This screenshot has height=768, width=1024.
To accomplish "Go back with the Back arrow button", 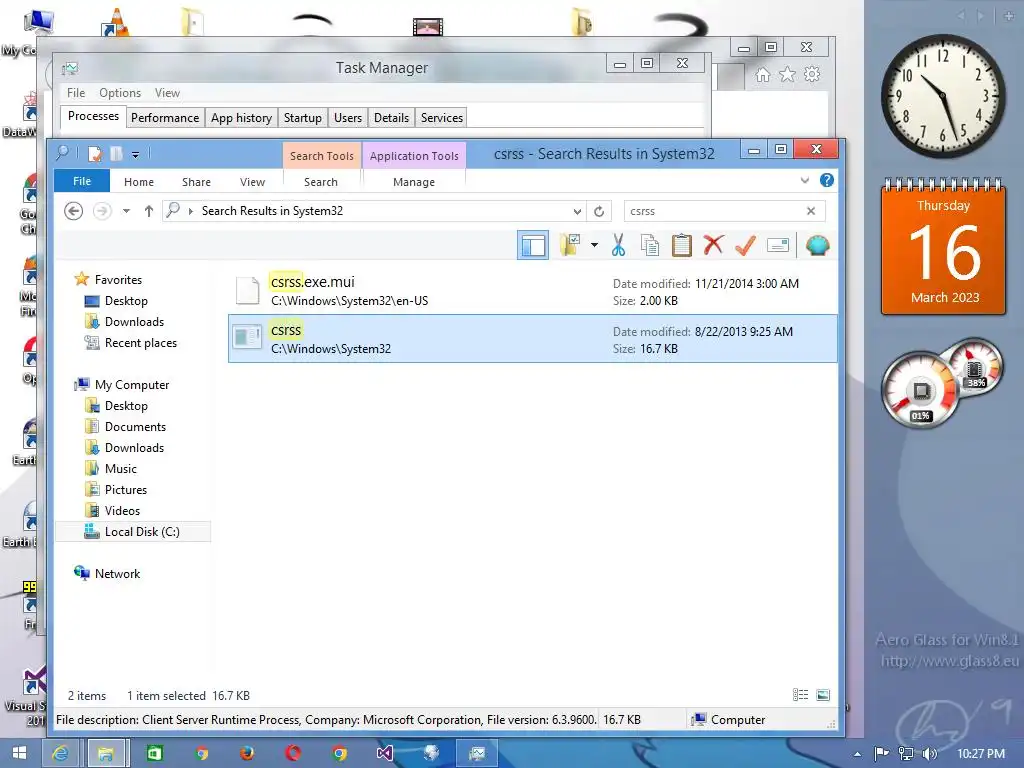I will tap(74, 211).
